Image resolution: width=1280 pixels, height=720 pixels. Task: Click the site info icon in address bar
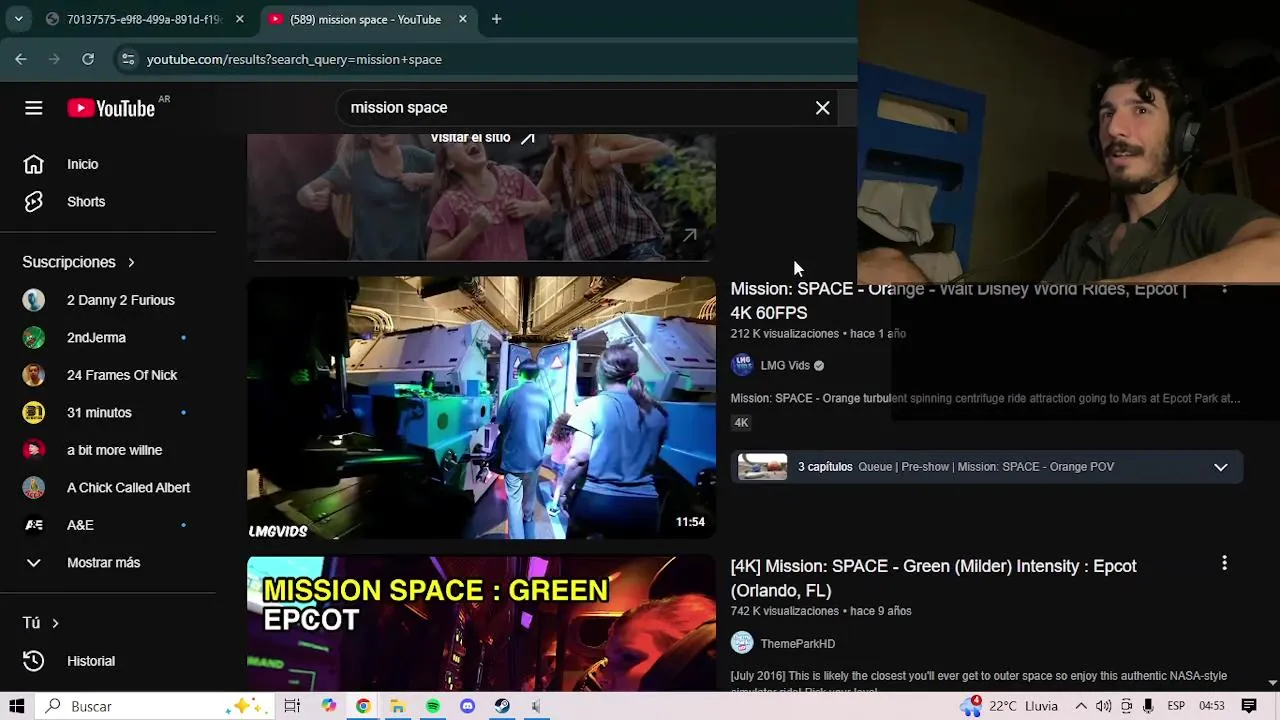[128, 59]
